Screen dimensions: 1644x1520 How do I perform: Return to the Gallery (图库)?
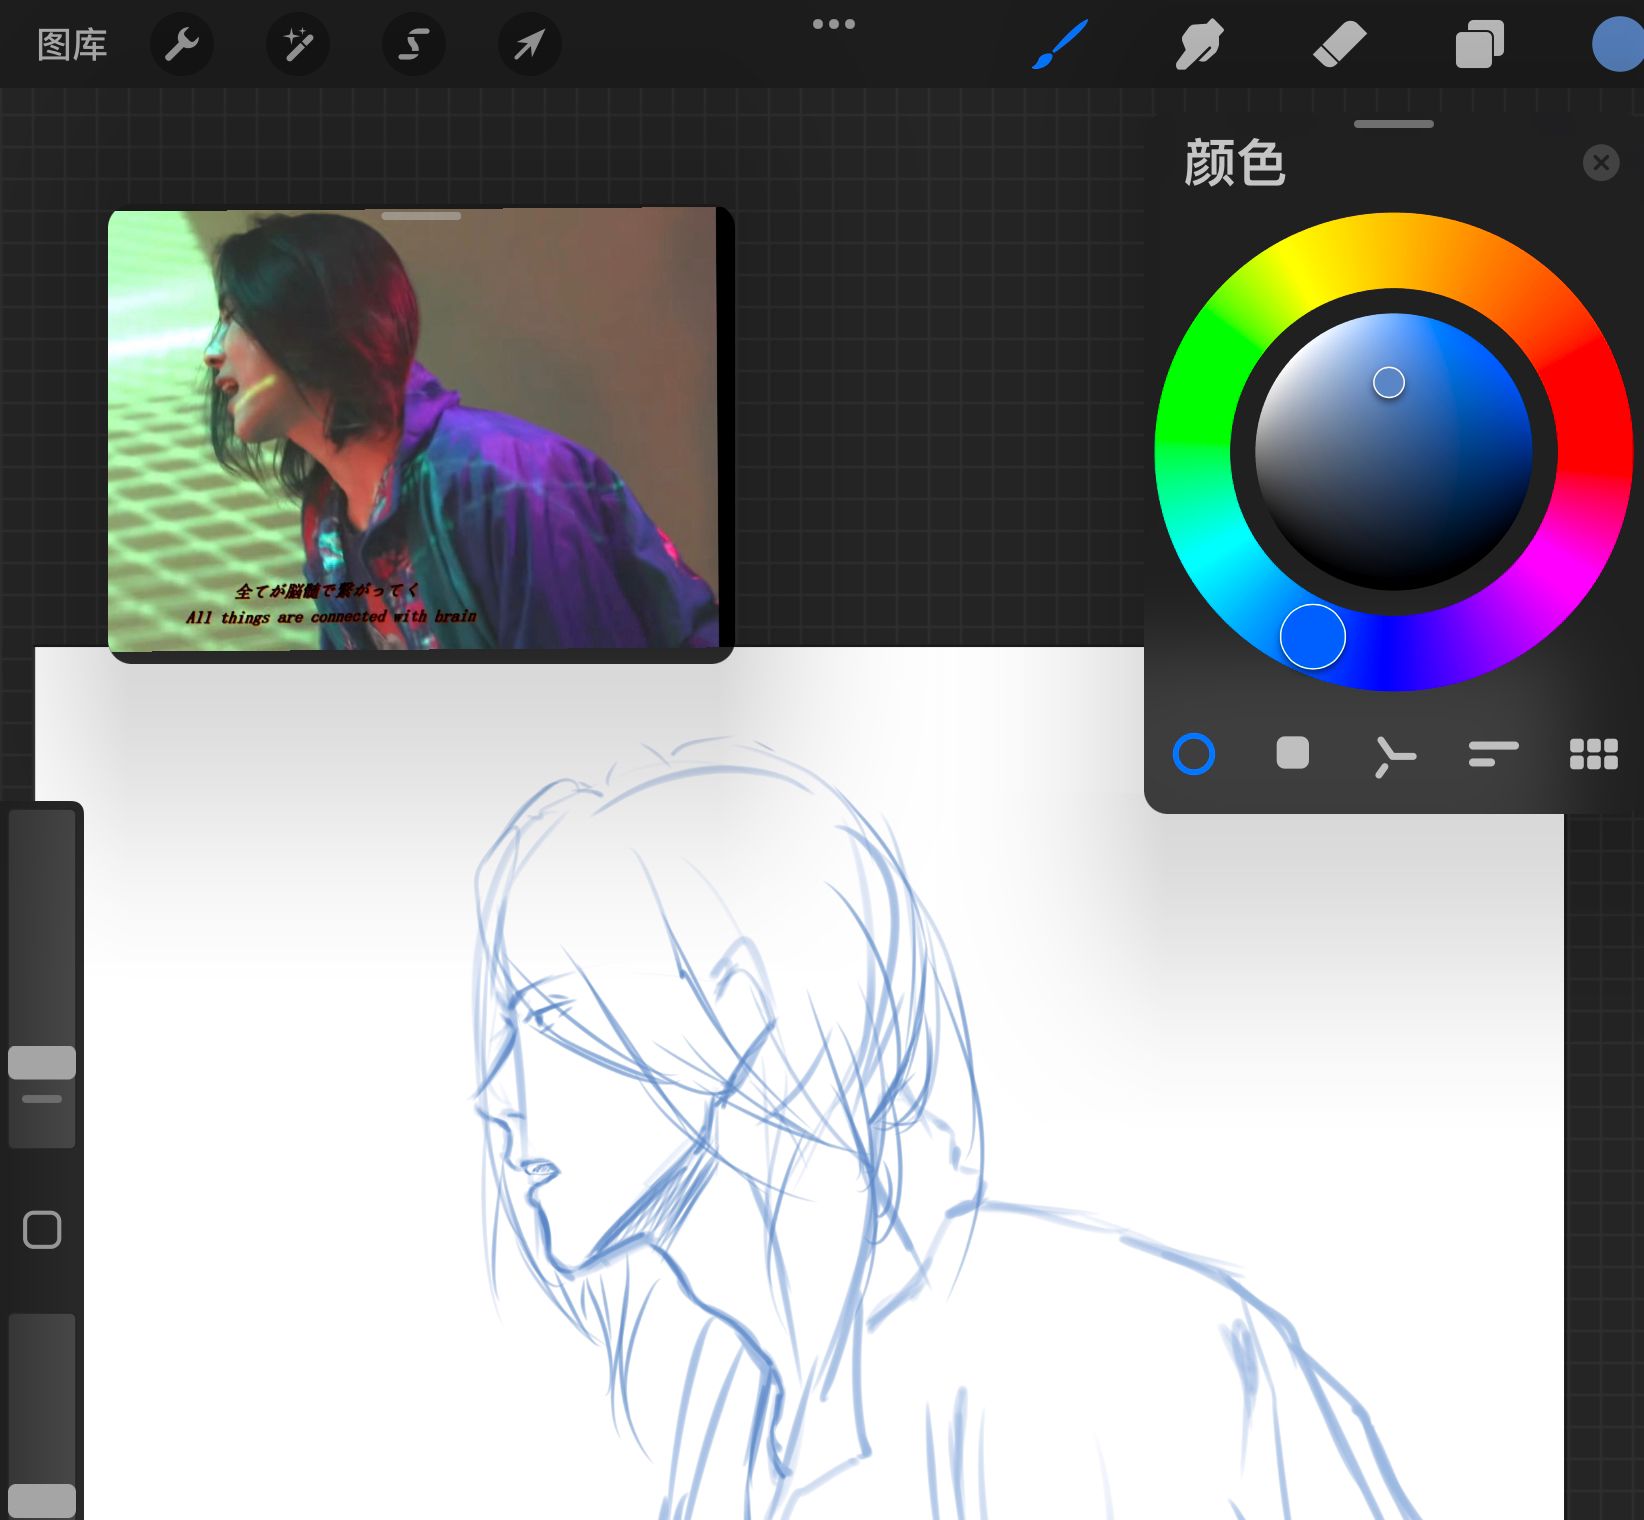coord(72,45)
